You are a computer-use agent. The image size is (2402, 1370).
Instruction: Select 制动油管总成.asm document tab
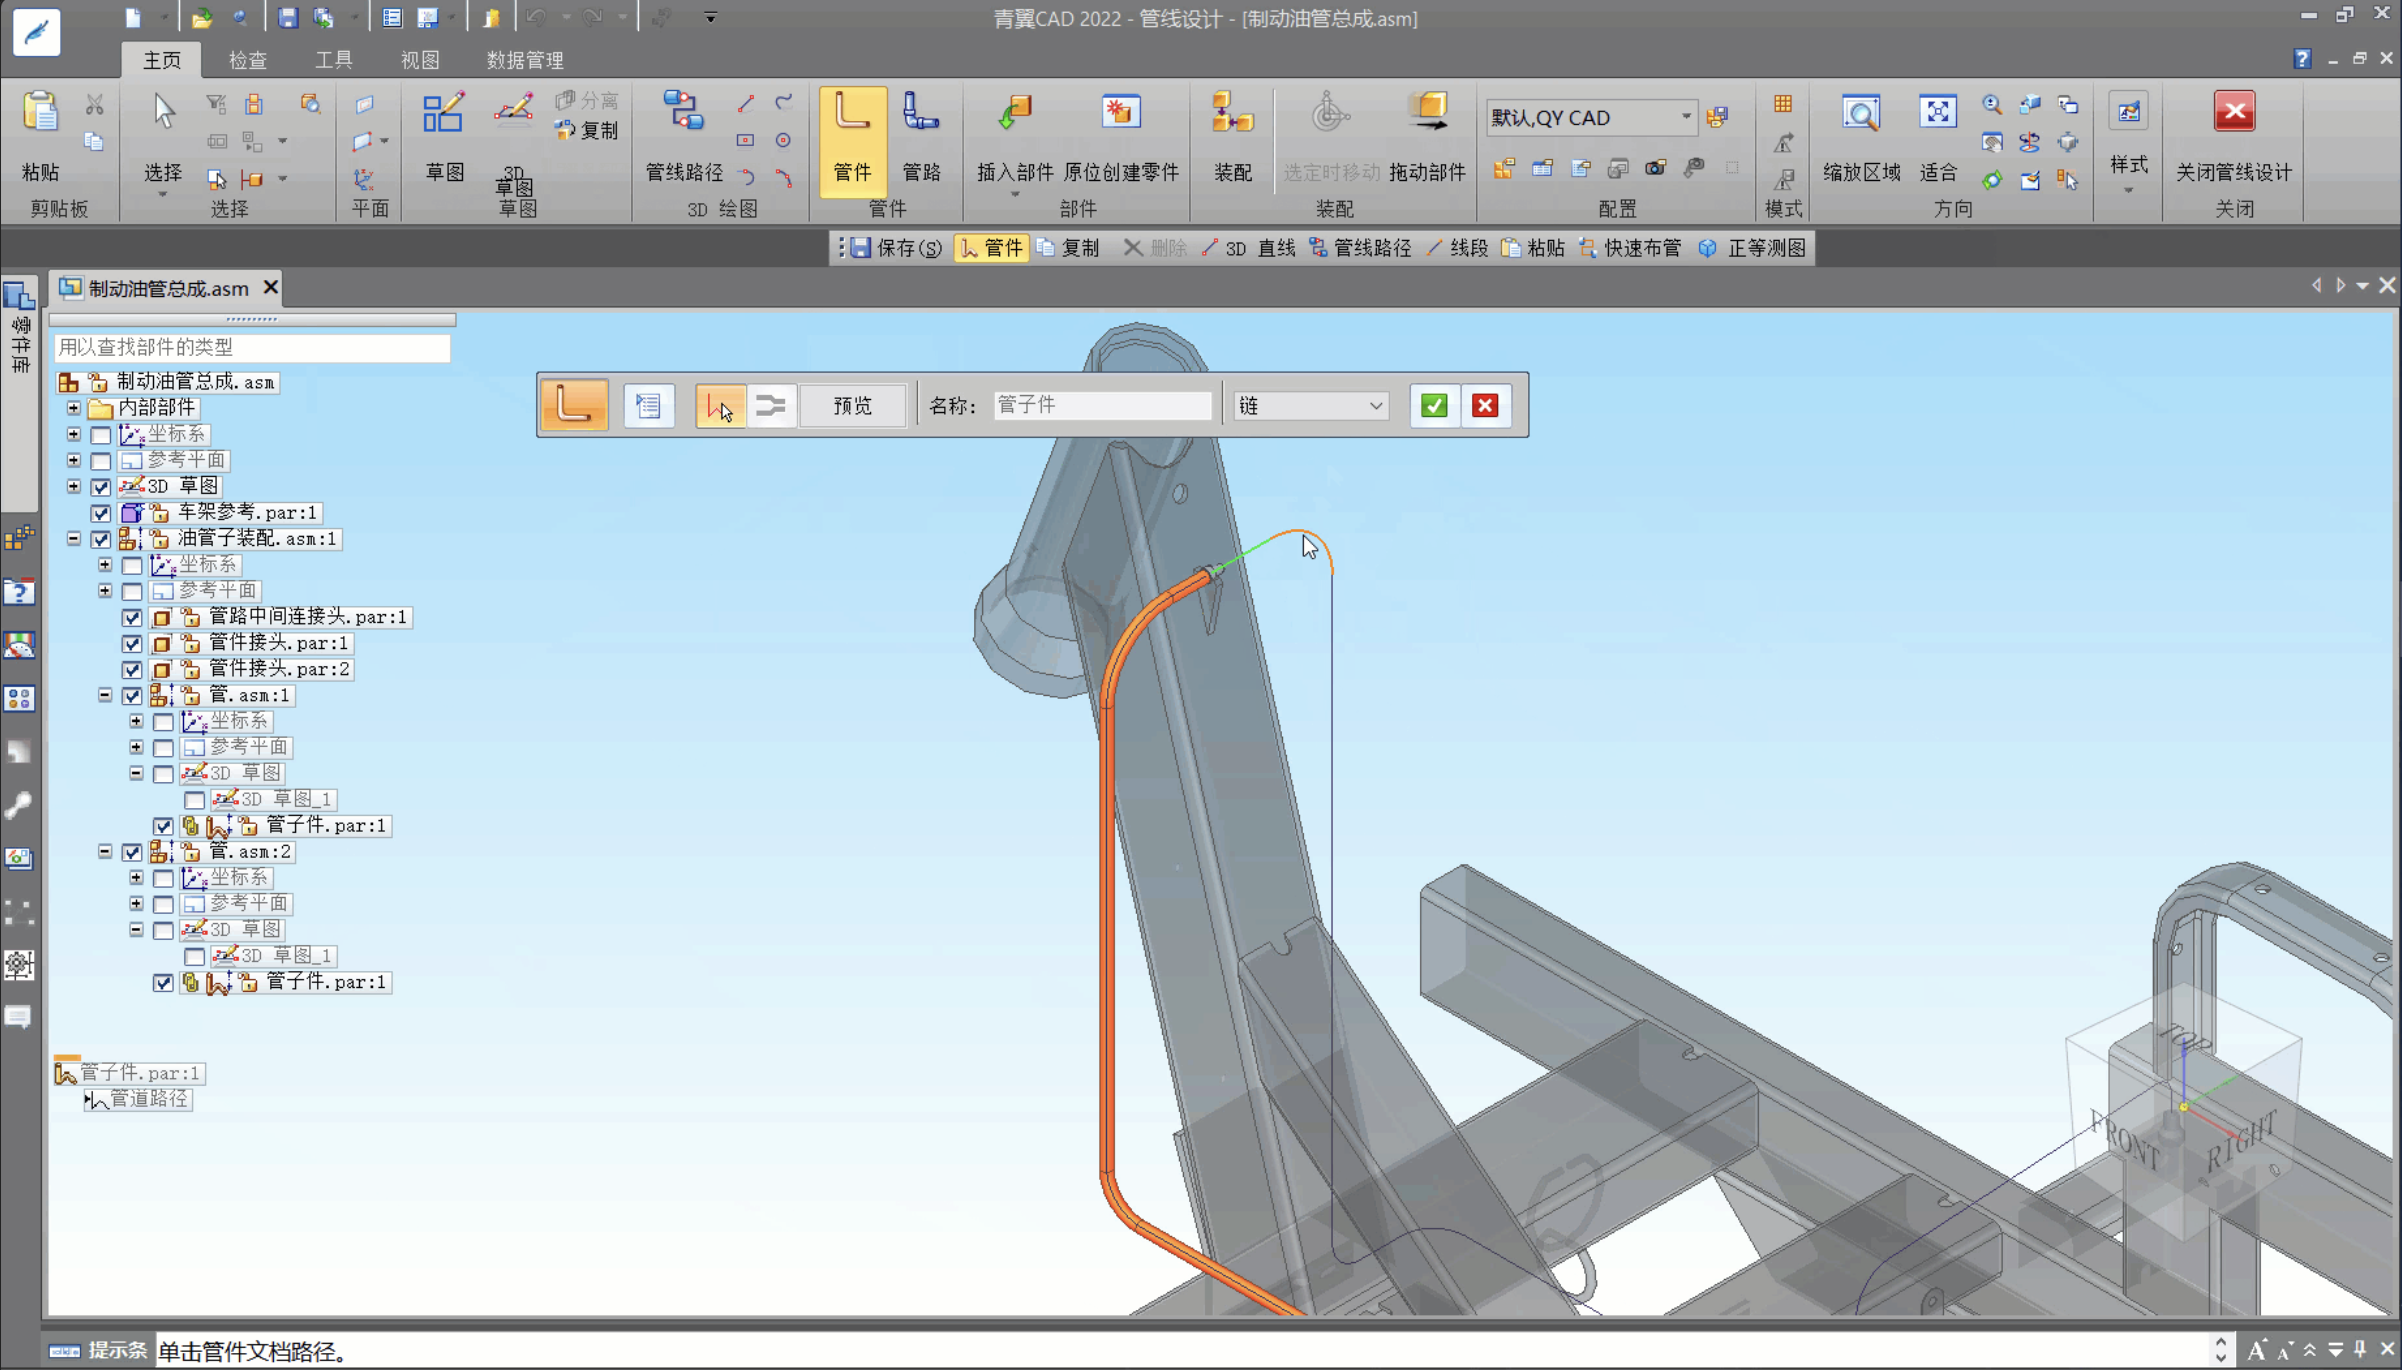click(x=168, y=288)
